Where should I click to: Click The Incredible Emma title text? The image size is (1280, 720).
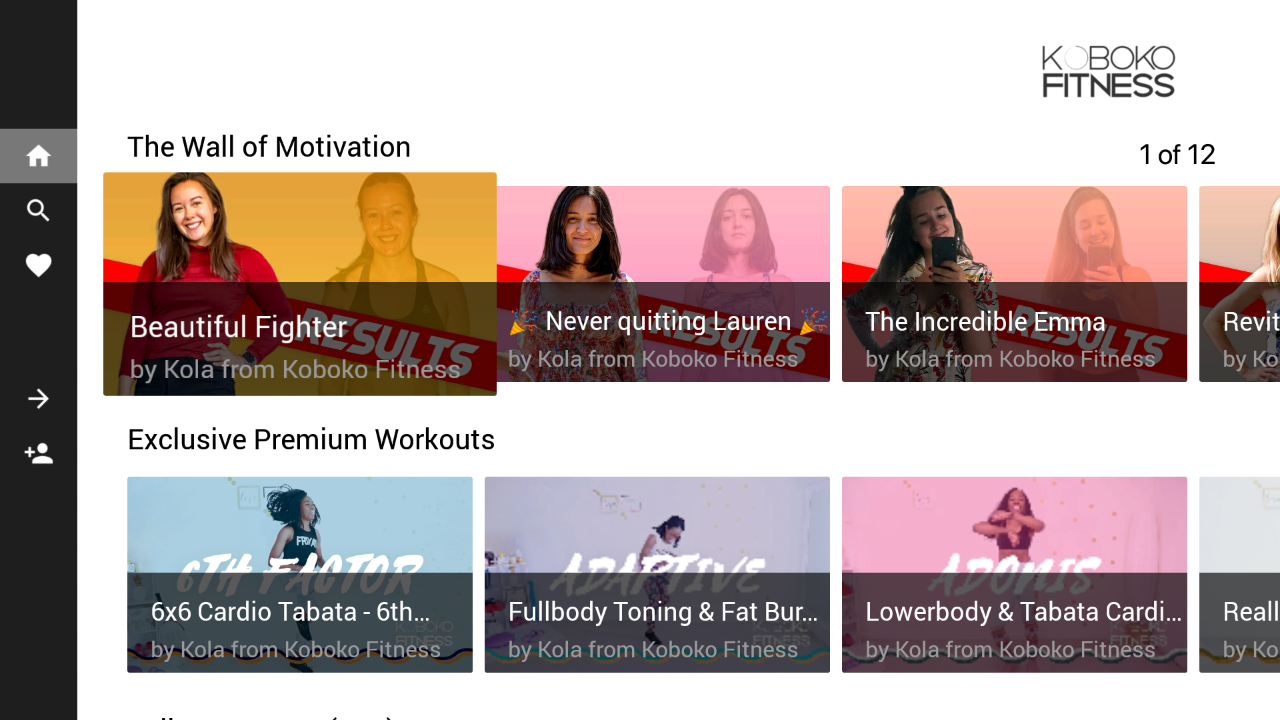[985, 321]
